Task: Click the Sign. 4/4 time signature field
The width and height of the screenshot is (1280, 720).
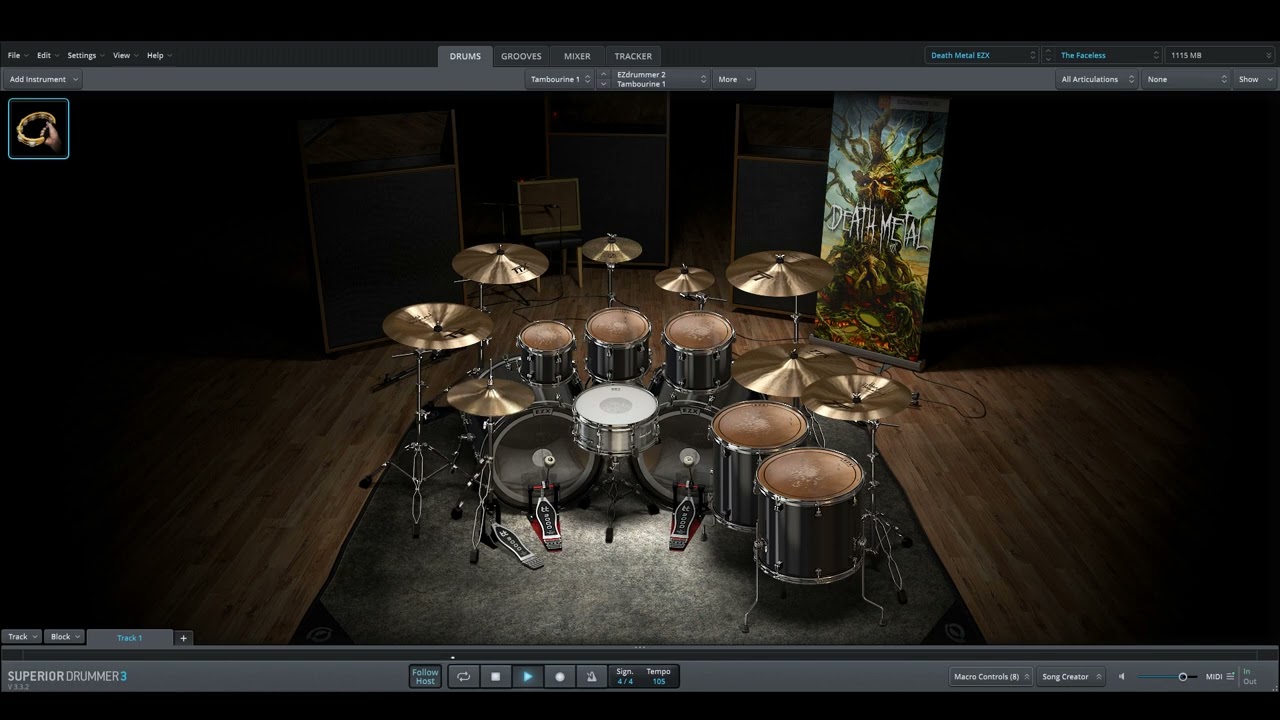Action: (x=625, y=677)
